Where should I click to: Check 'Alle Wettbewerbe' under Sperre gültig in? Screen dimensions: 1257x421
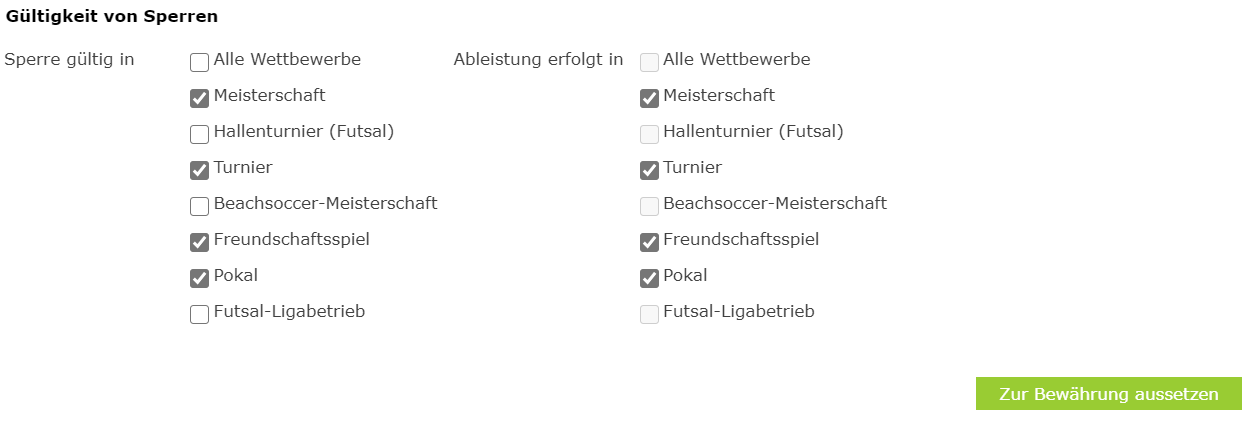(x=199, y=62)
